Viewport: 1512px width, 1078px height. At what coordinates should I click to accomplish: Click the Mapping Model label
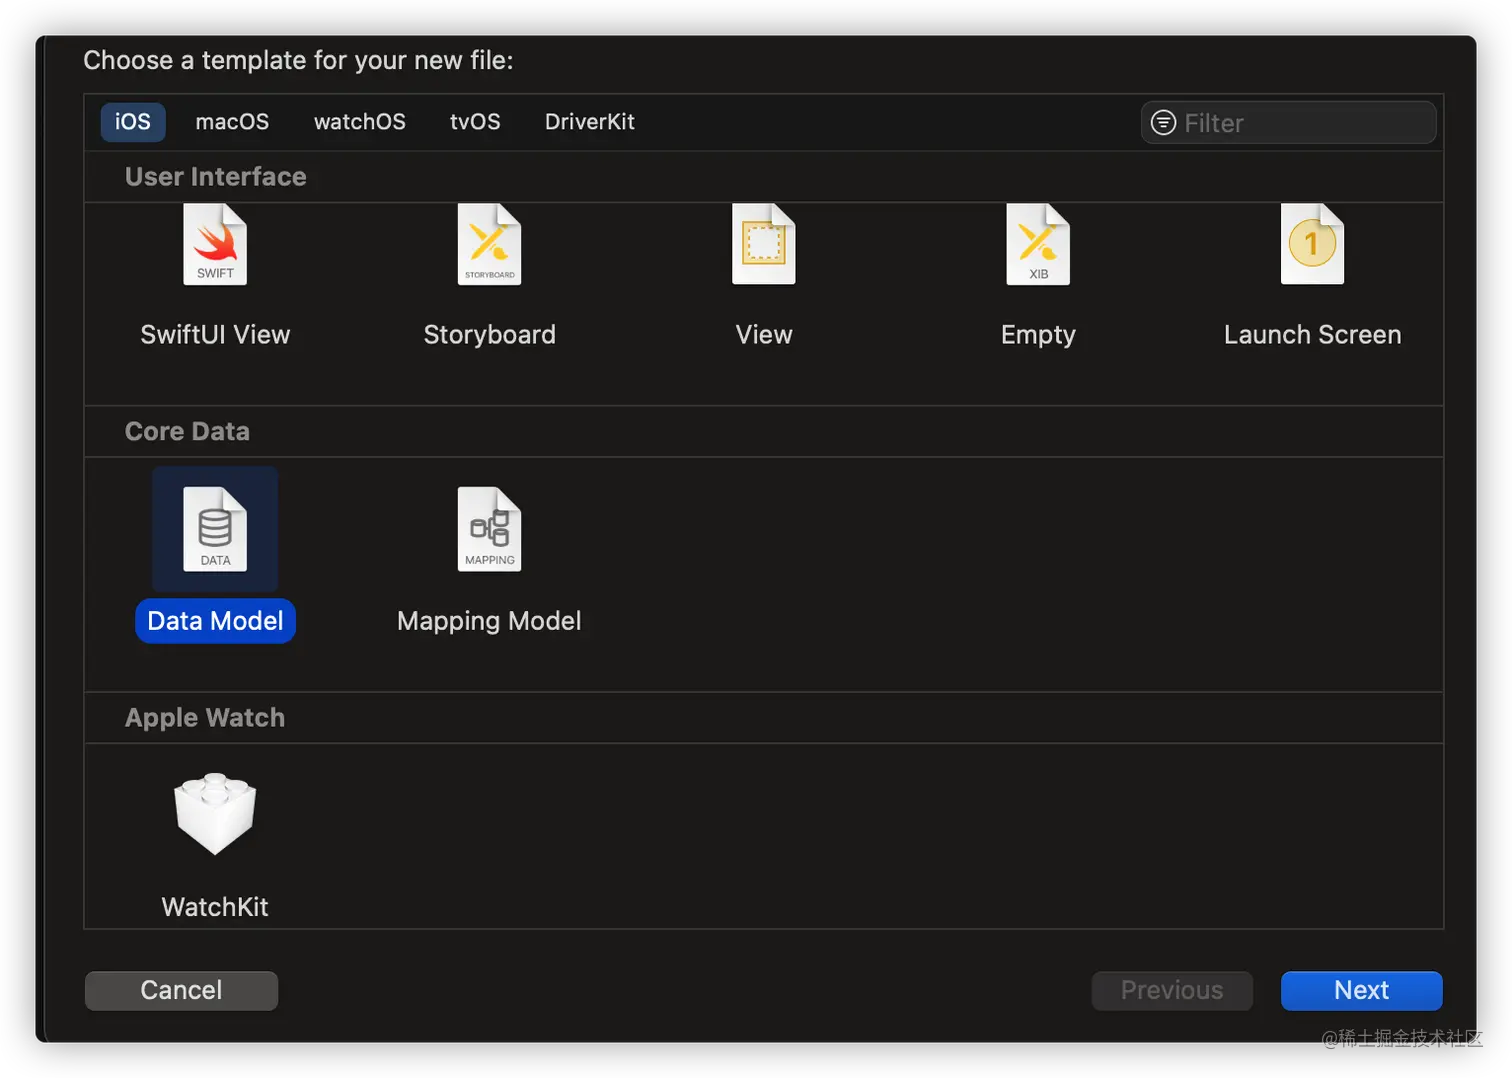click(489, 621)
